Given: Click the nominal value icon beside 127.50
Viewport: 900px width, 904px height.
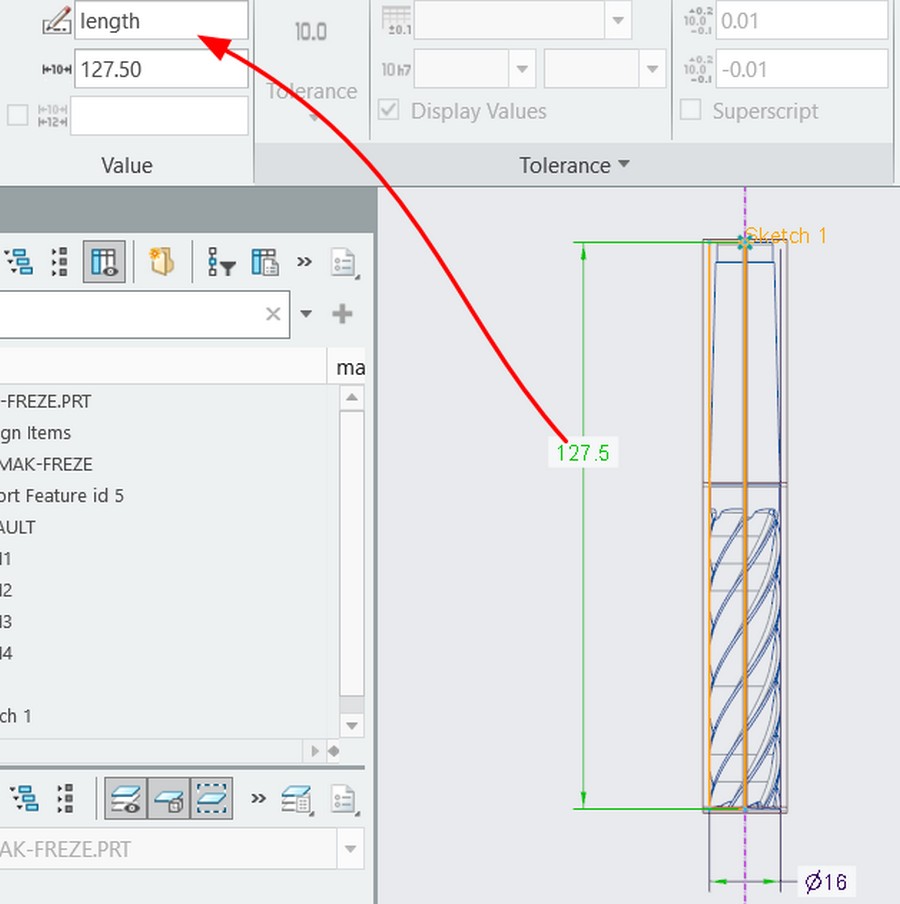Looking at the screenshot, I should click(x=57, y=69).
